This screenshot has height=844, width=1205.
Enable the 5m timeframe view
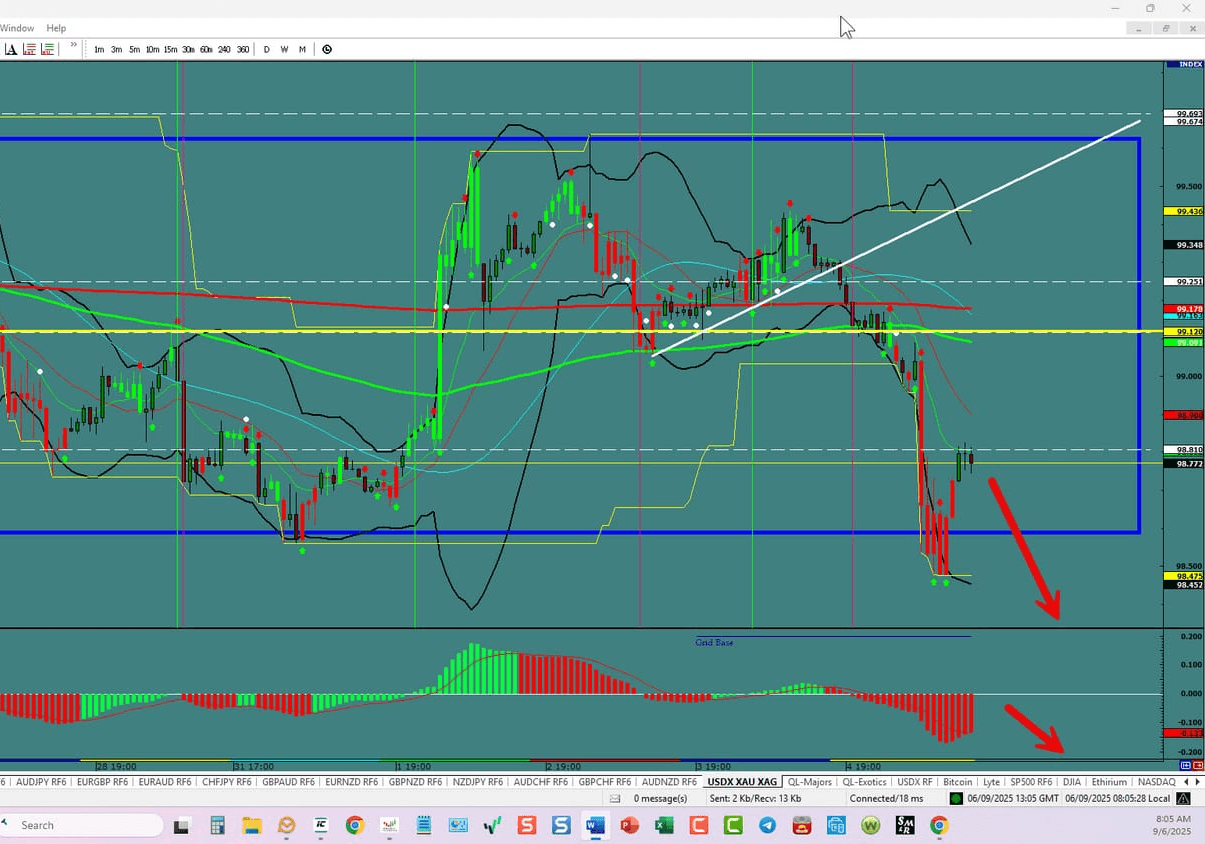(133, 49)
